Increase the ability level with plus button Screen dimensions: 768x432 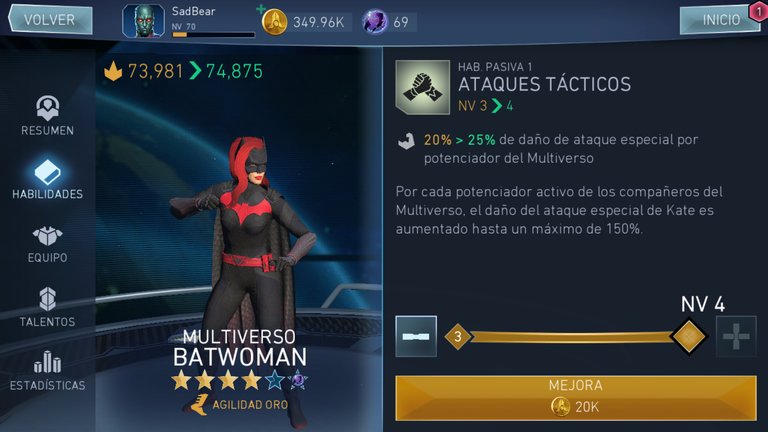click(736, 336)
